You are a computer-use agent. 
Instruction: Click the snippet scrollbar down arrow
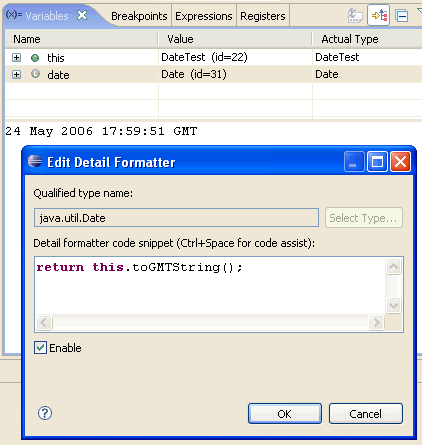coord(393,305)
